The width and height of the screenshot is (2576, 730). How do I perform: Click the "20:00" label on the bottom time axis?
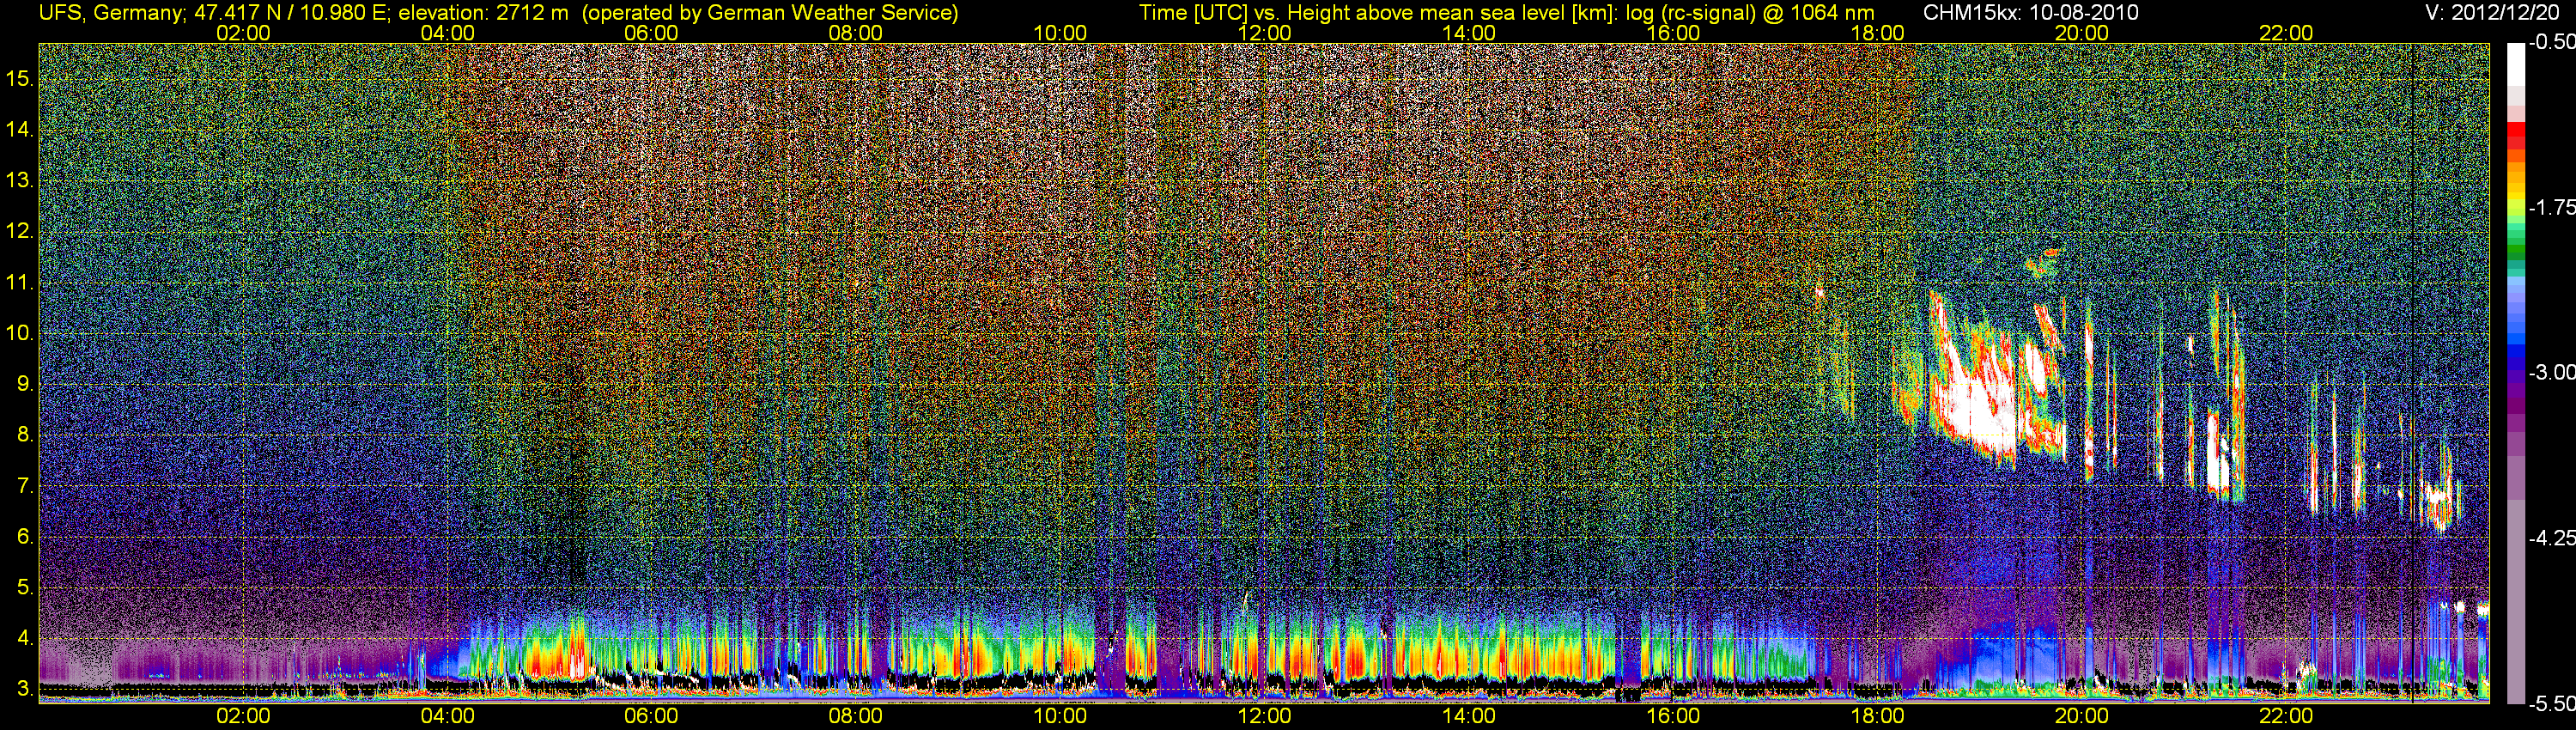click(x=2082, y=716)
